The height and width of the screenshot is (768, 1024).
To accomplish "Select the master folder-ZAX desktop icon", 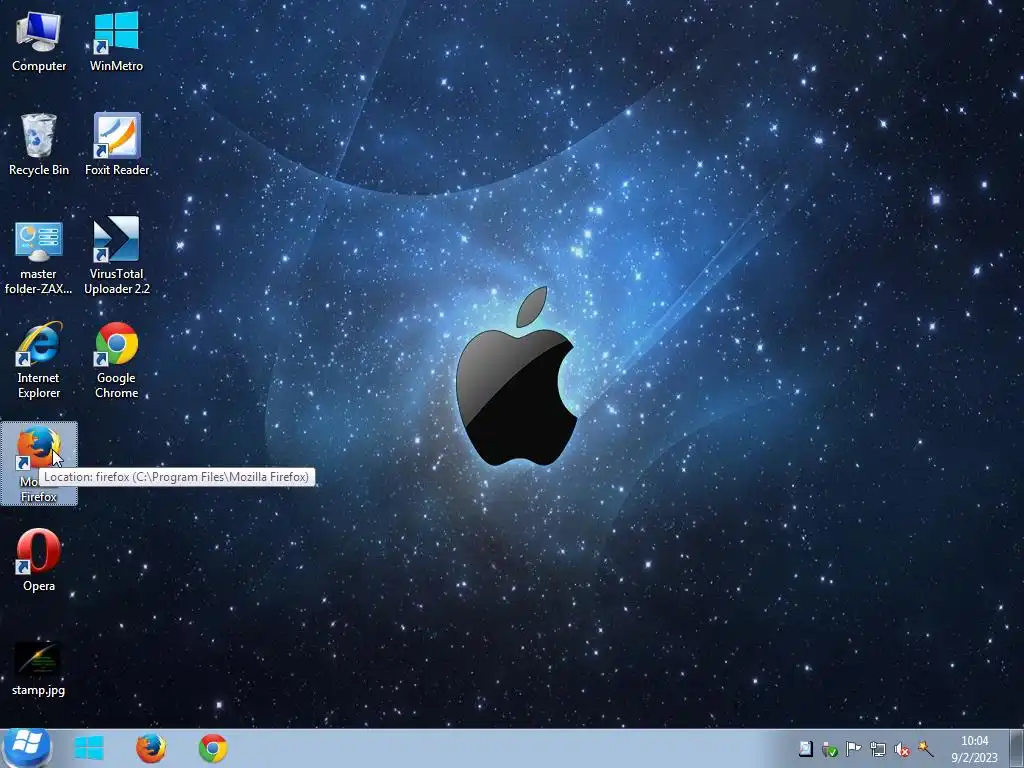I will [39, 257].
